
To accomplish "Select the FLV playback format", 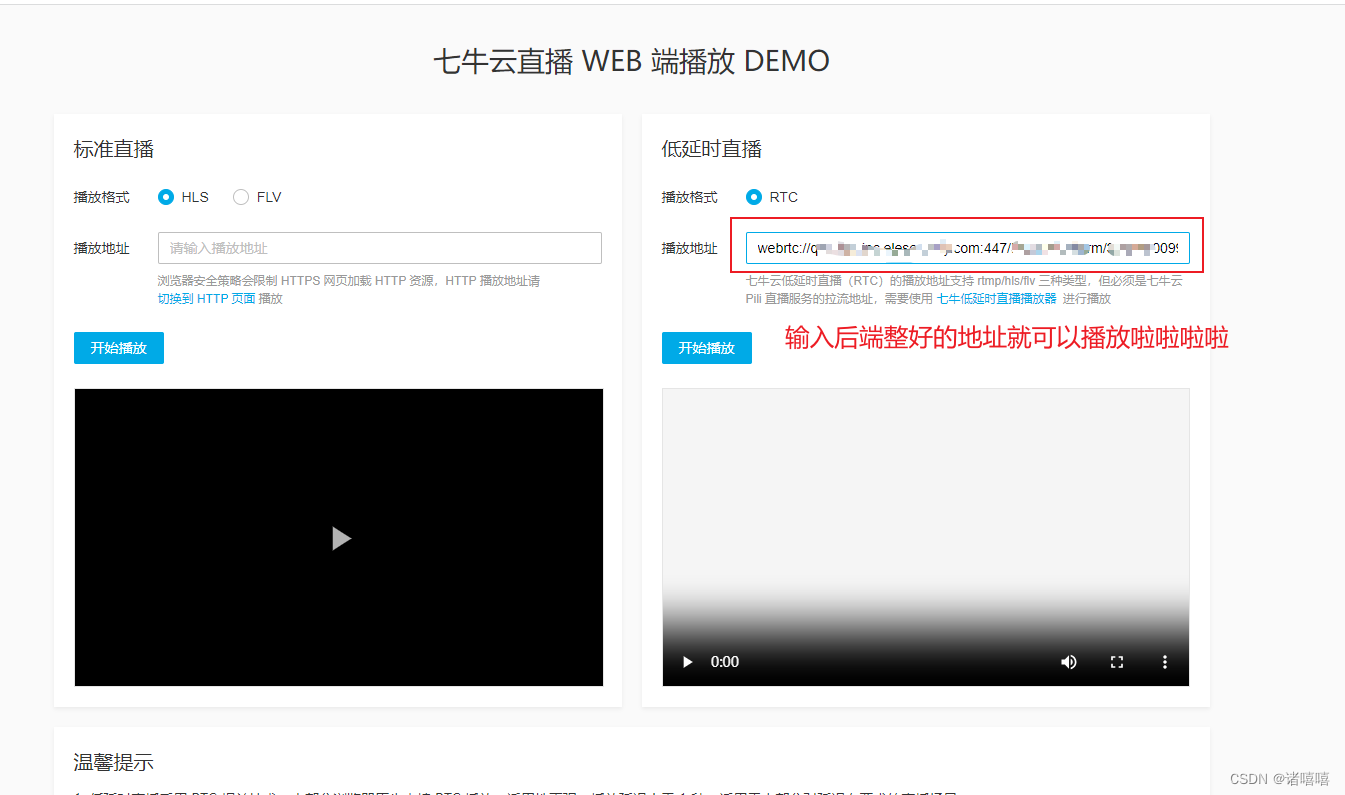I will (240, 197).
